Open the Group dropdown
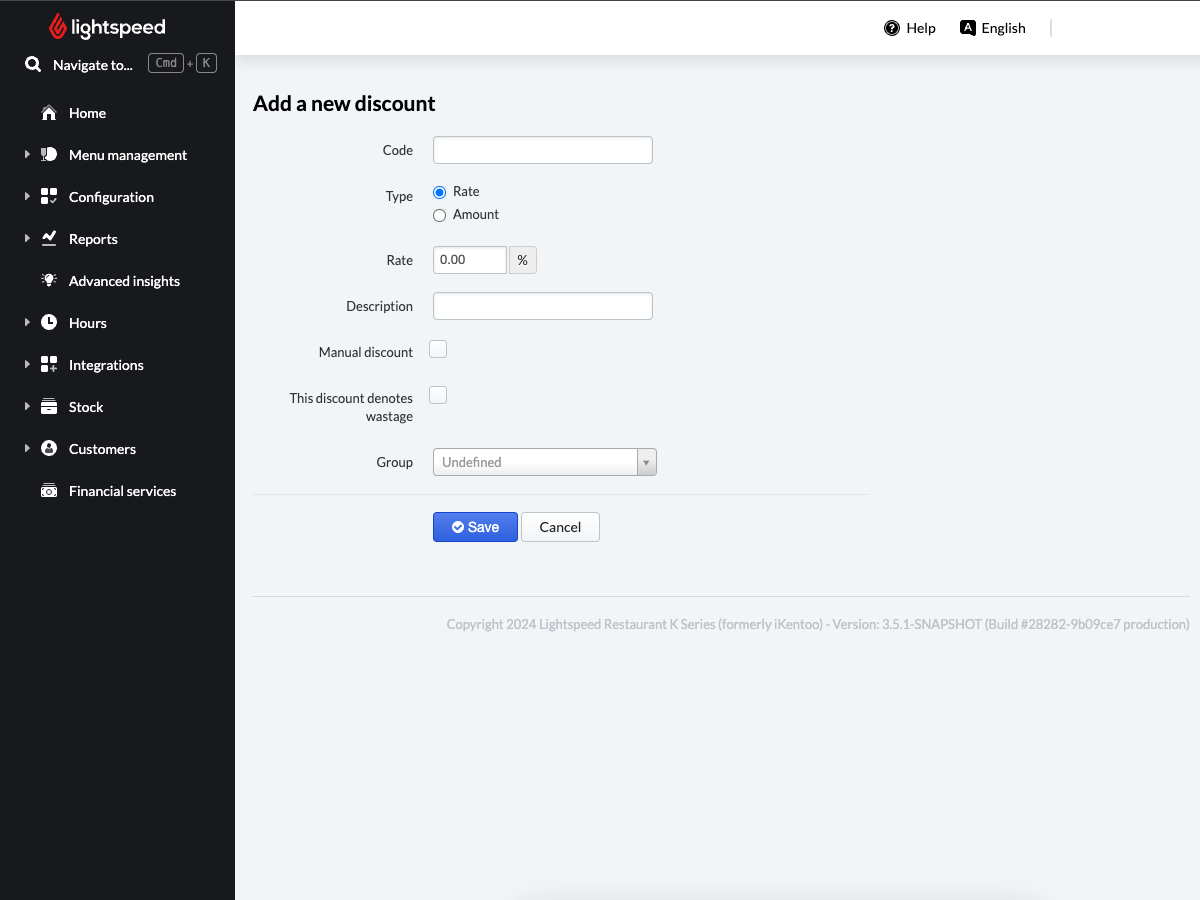 [544, 462]
